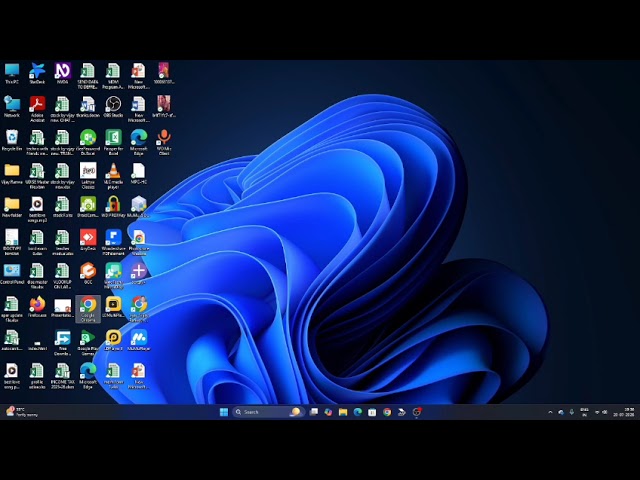Select the highlighted Google Chrome desktop shortcut
The height and width of the screenshot is (480, 640).
tap(88, 309)
